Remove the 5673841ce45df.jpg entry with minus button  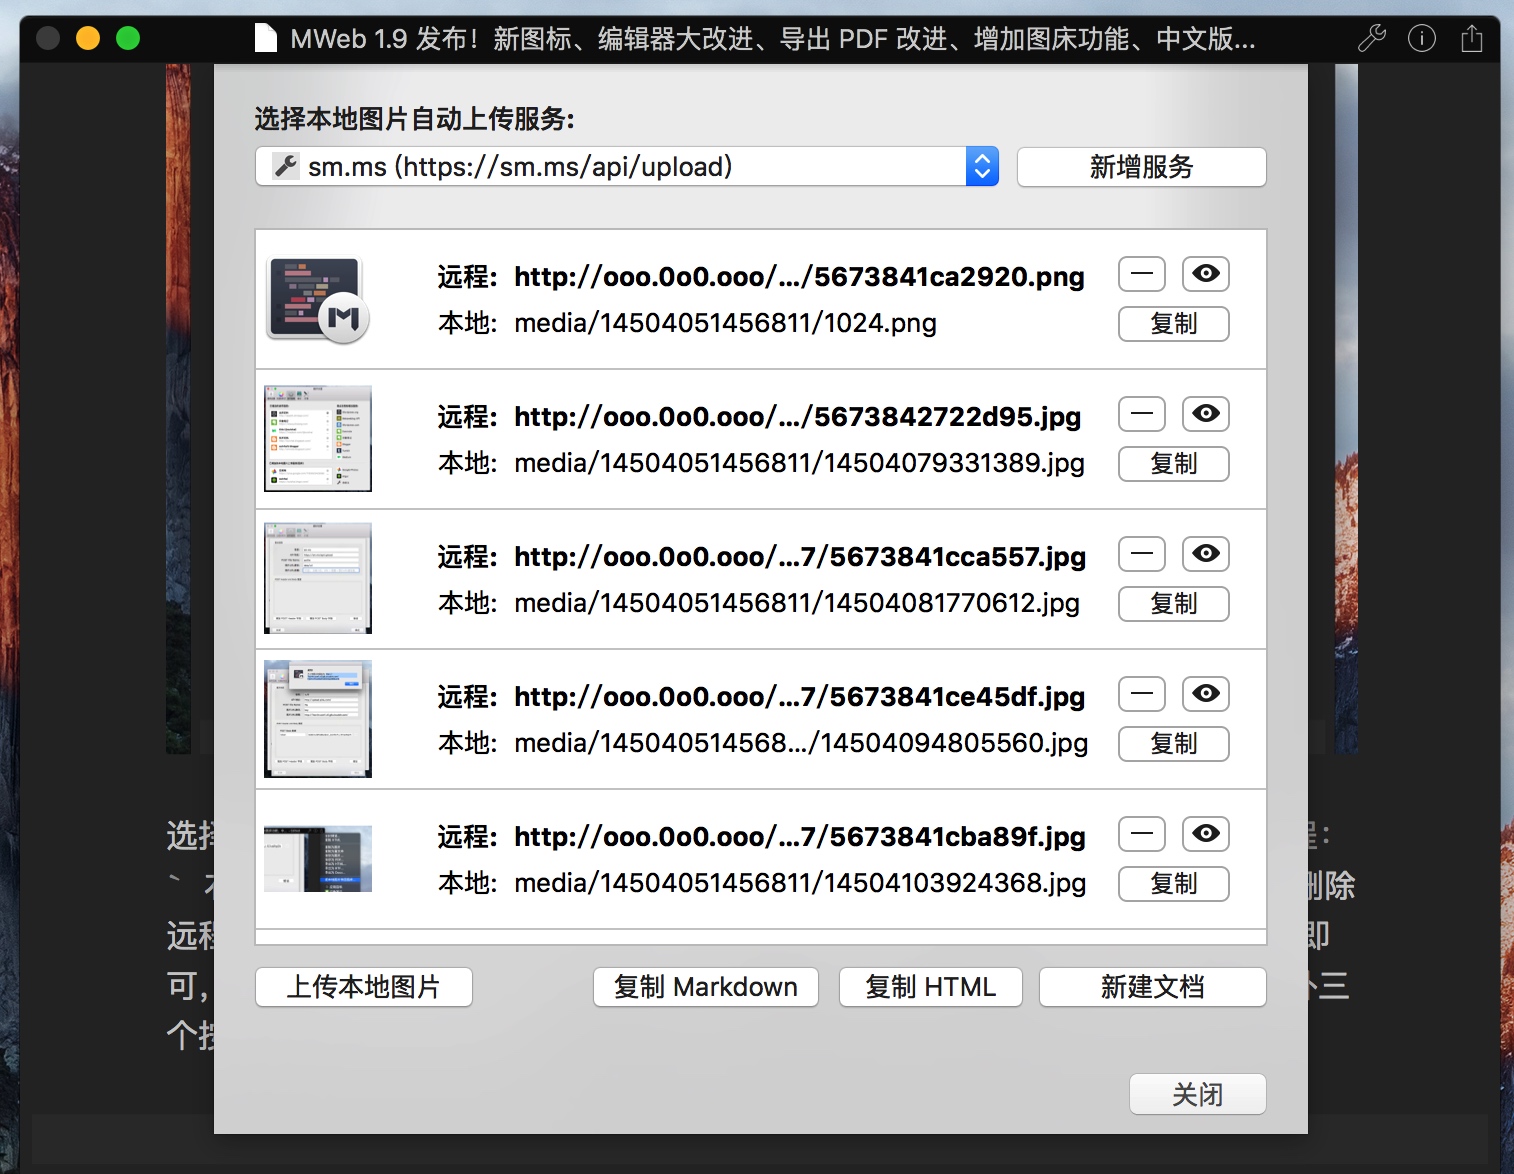1142,694
